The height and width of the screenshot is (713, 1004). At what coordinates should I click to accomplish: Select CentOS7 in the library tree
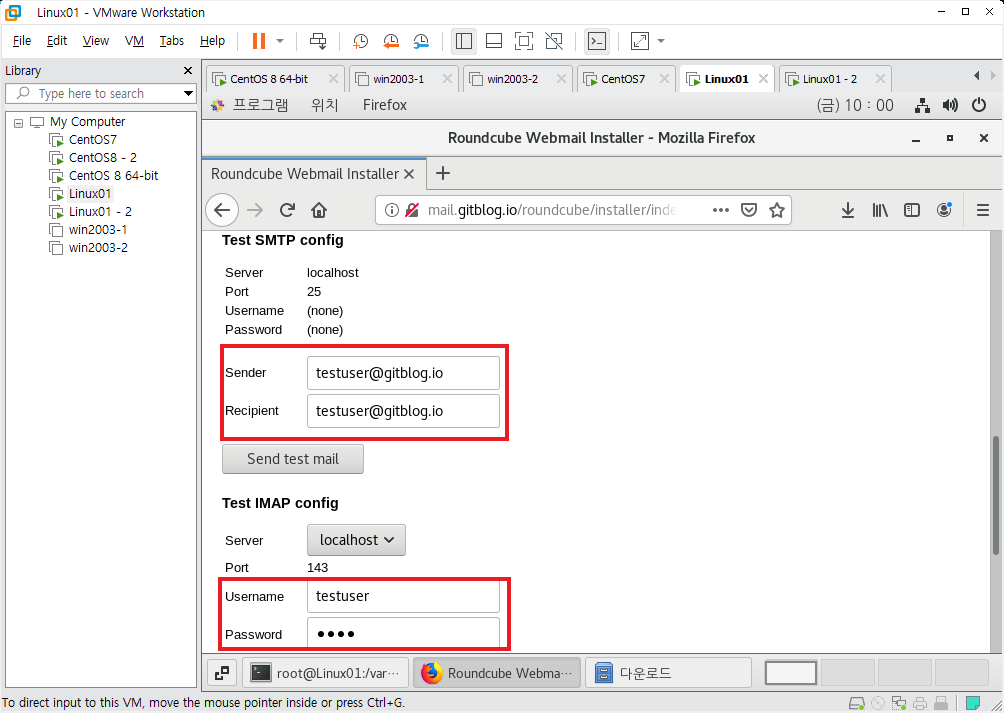(92, 140)
